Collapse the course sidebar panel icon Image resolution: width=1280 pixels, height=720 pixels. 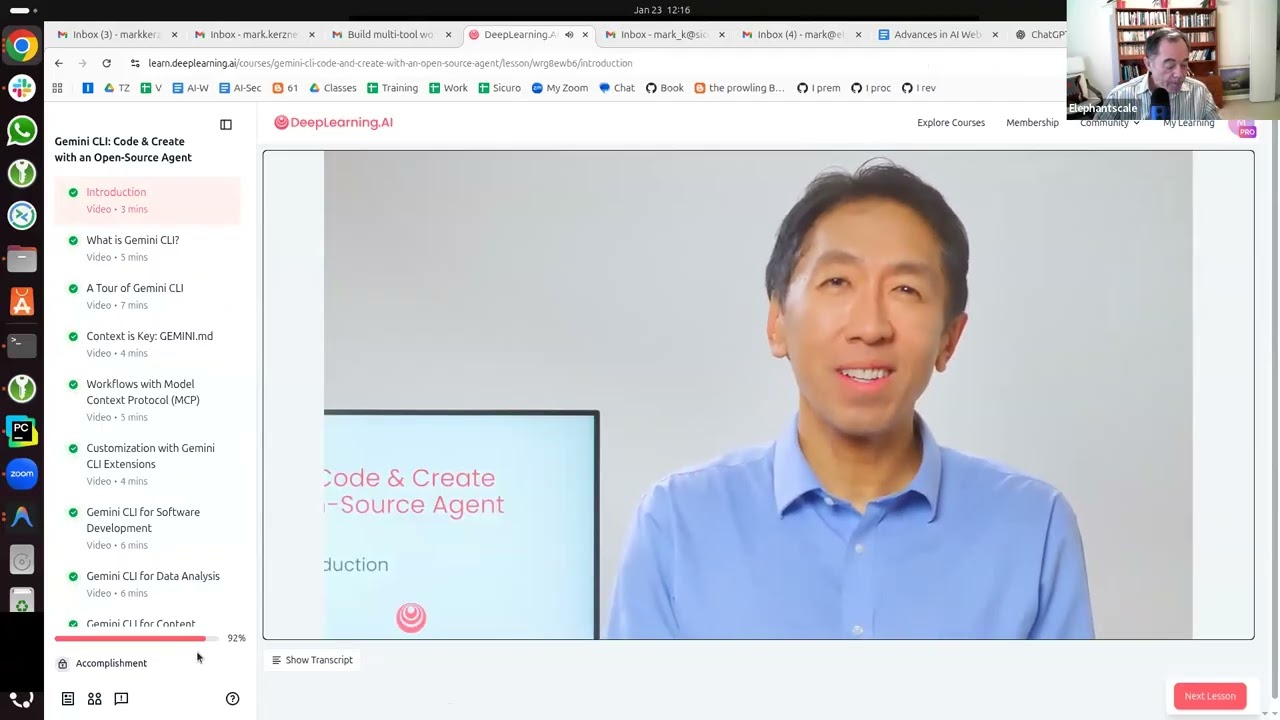[x=226, y=125]
